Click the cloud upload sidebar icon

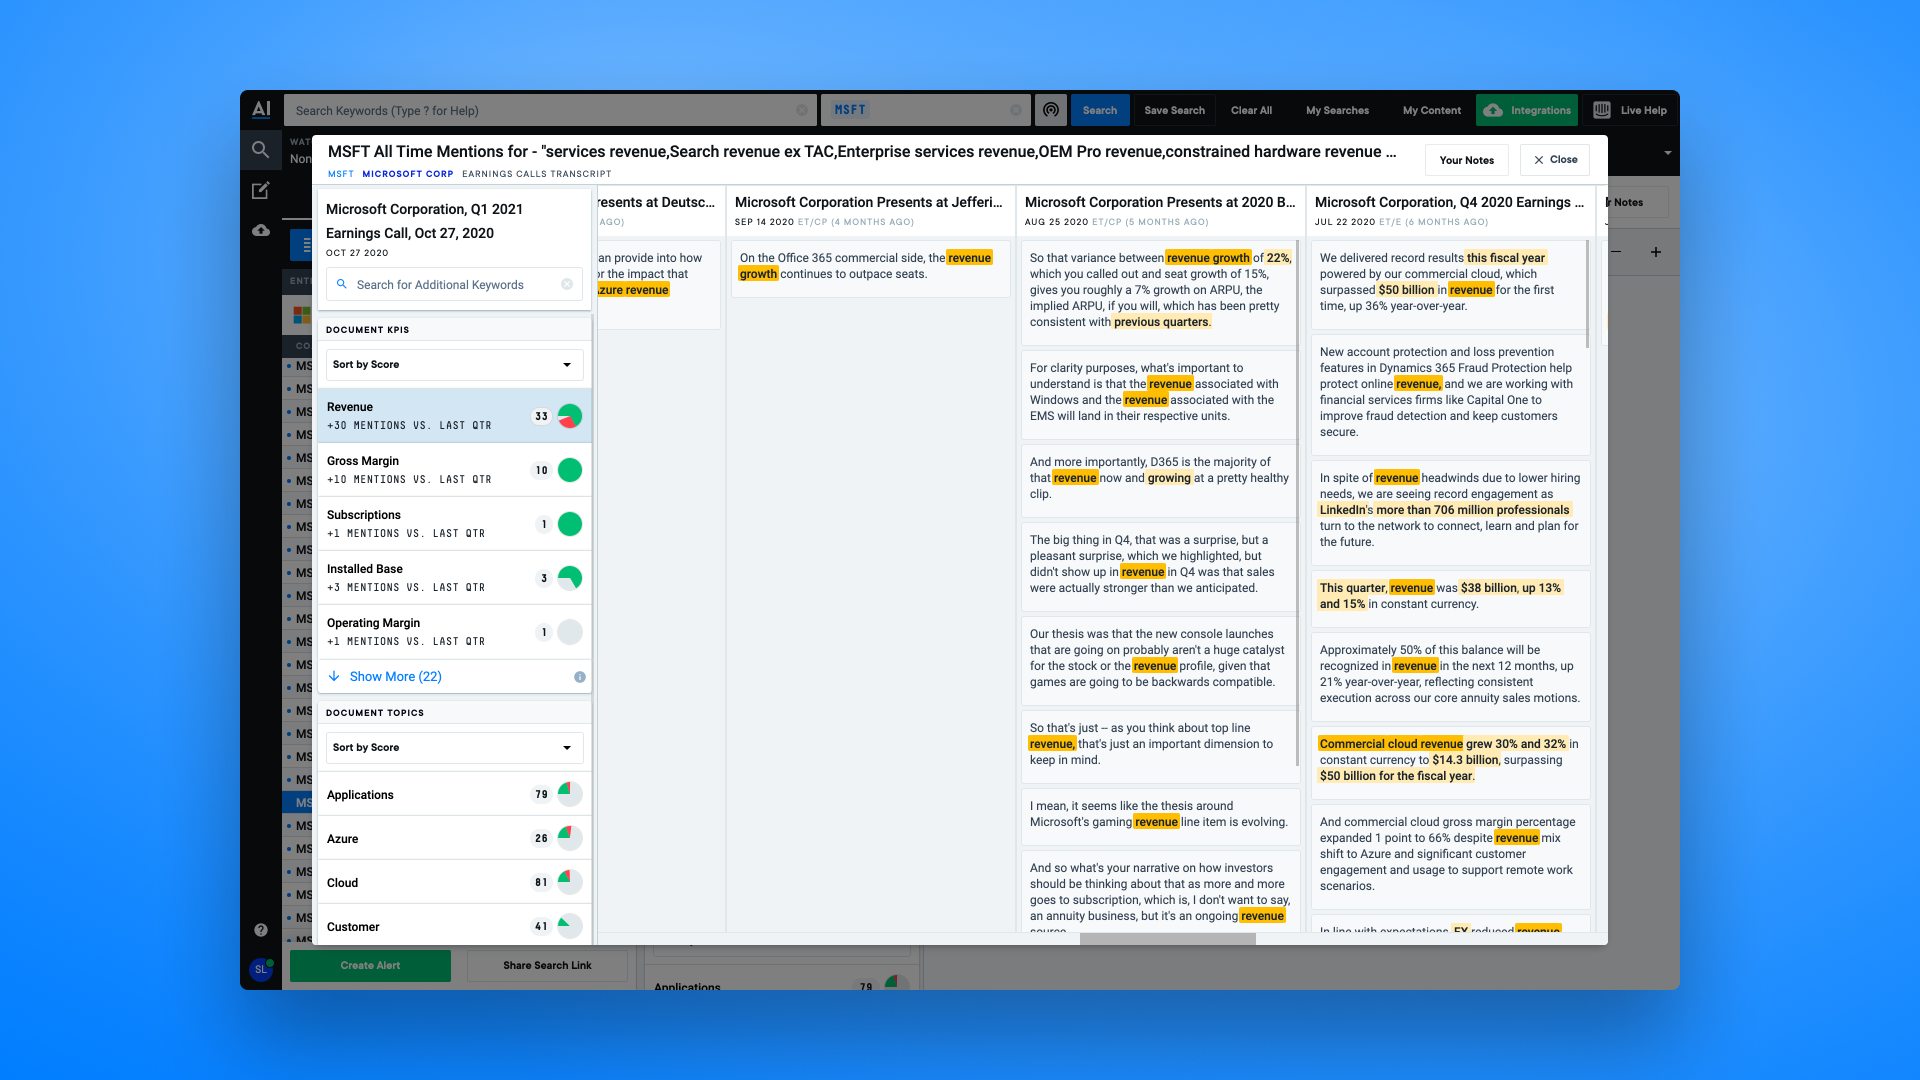260,230
